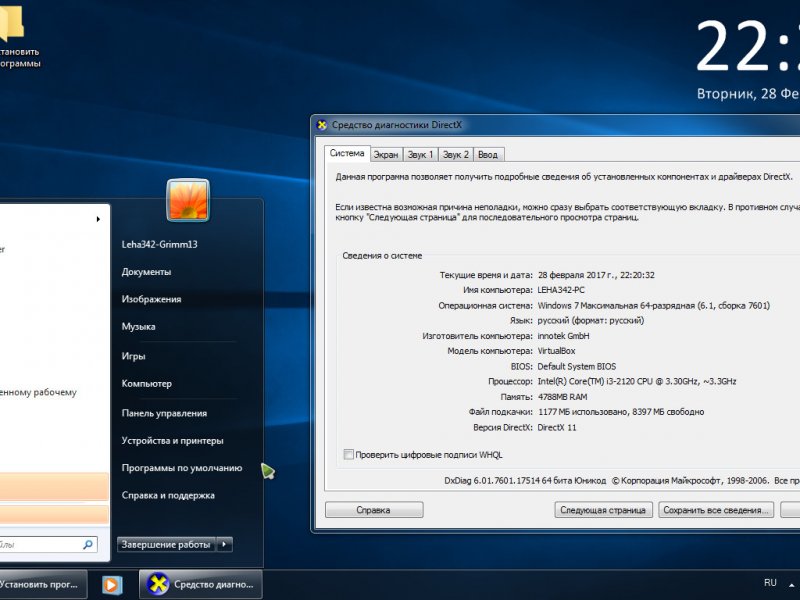This screenshot has width=800, height=600.
Task: Click the DxDiag 6.01.7601.17514 version text
Action: click(525, 481)
